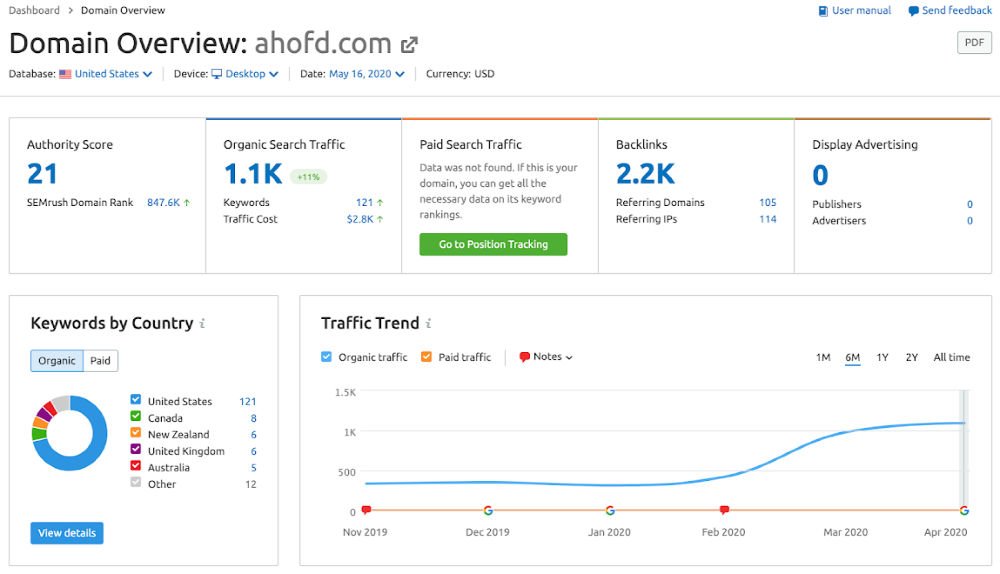1000x574 pixels.
Task: Click the red note marker at Feb 2020
Action: coord(724,510)
